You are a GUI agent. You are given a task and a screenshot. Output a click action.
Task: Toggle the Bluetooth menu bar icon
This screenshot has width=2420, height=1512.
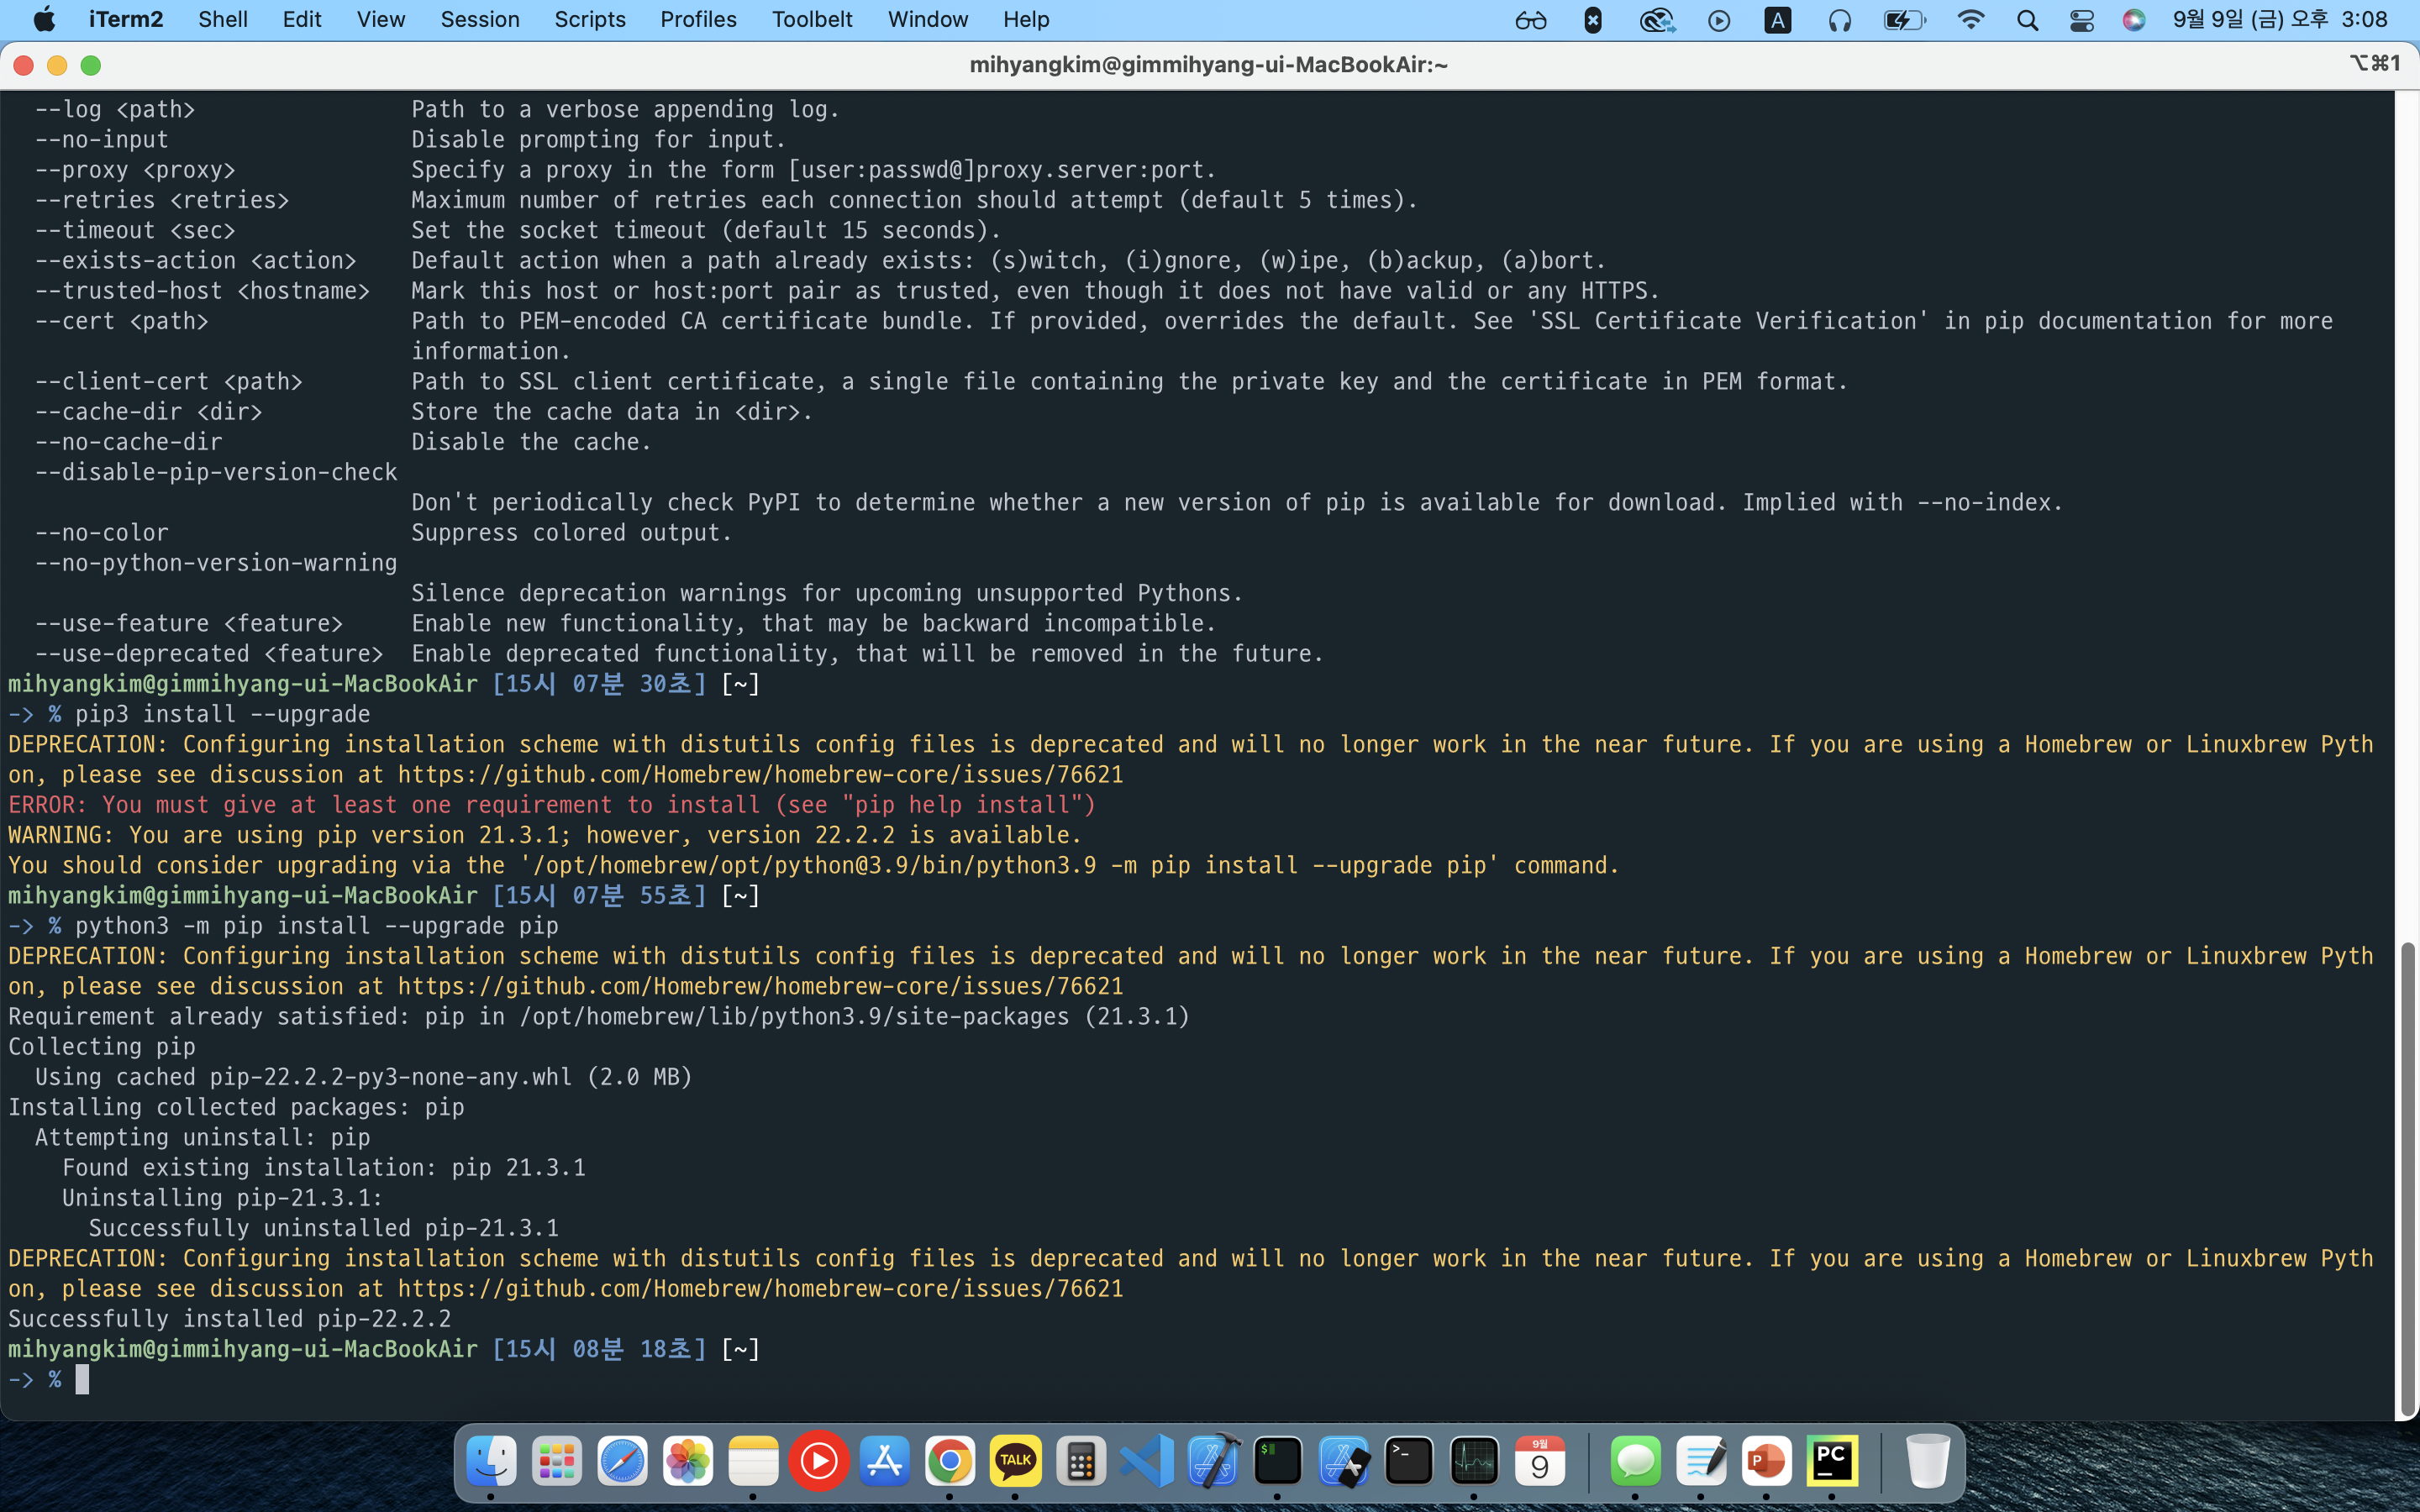1593,20
